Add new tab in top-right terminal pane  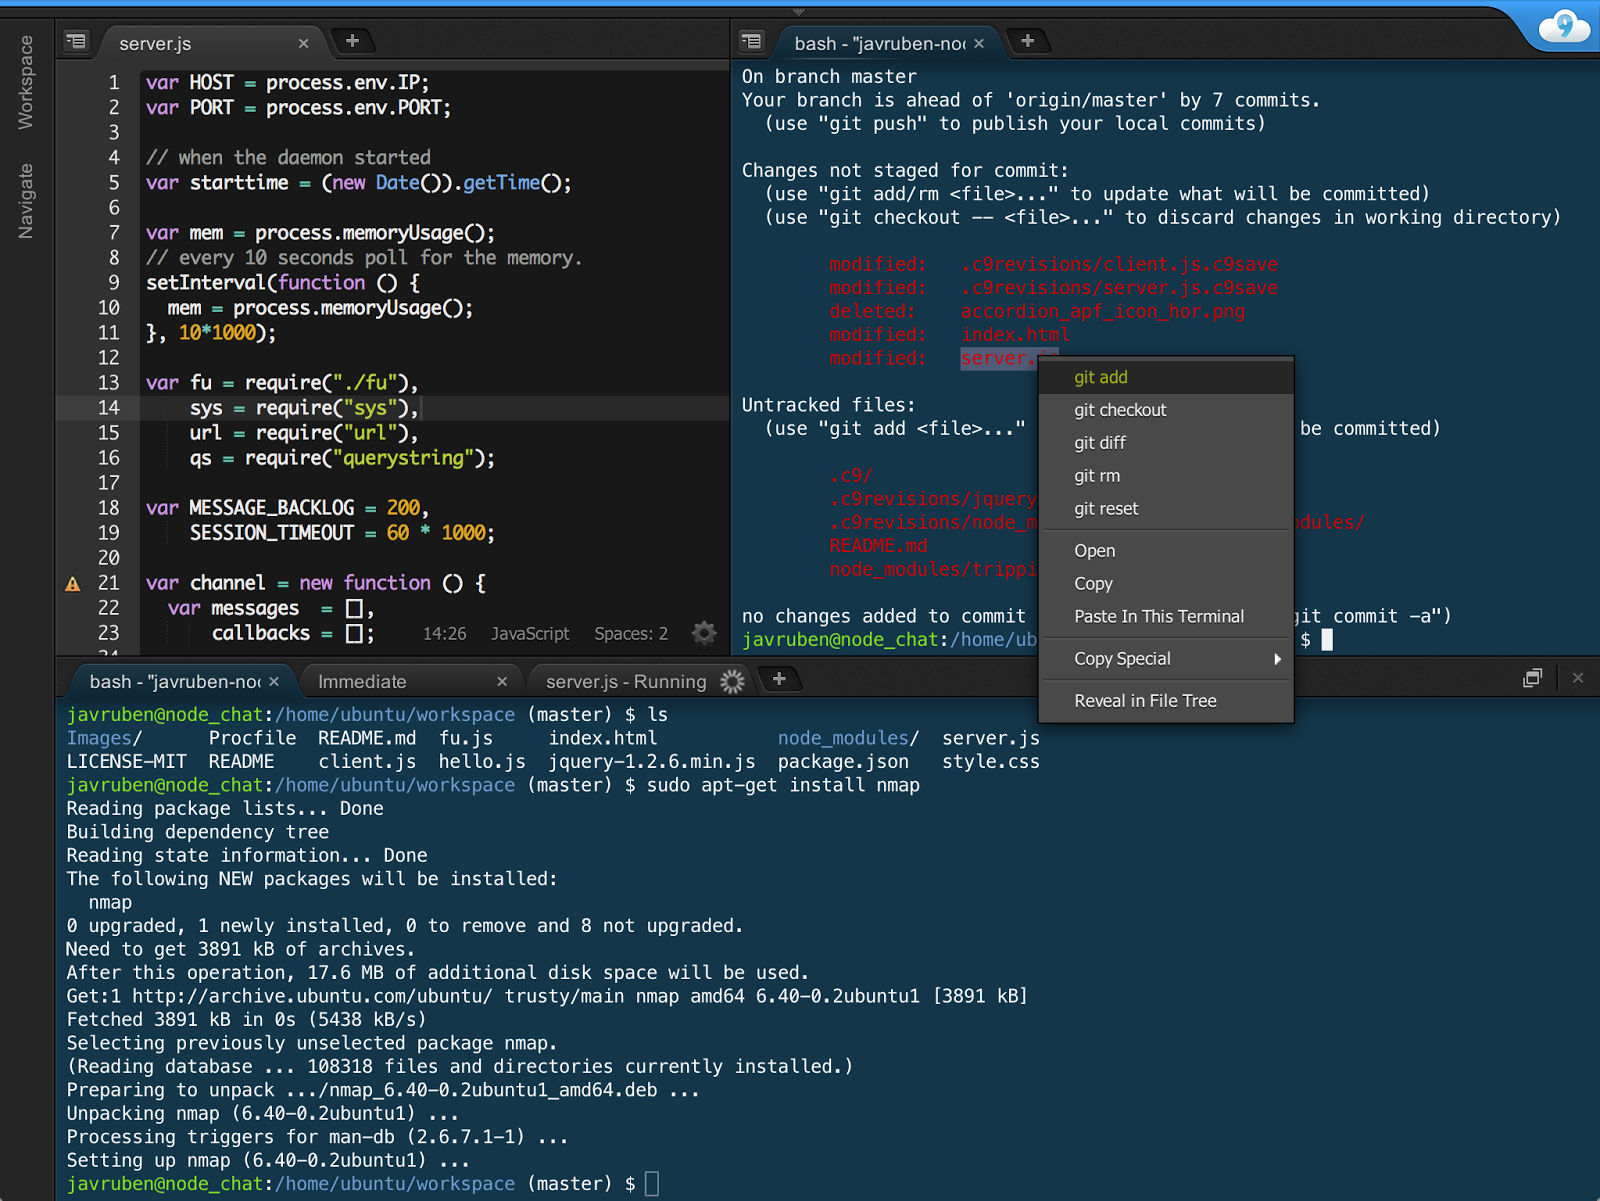click(x=1027, y=41)
